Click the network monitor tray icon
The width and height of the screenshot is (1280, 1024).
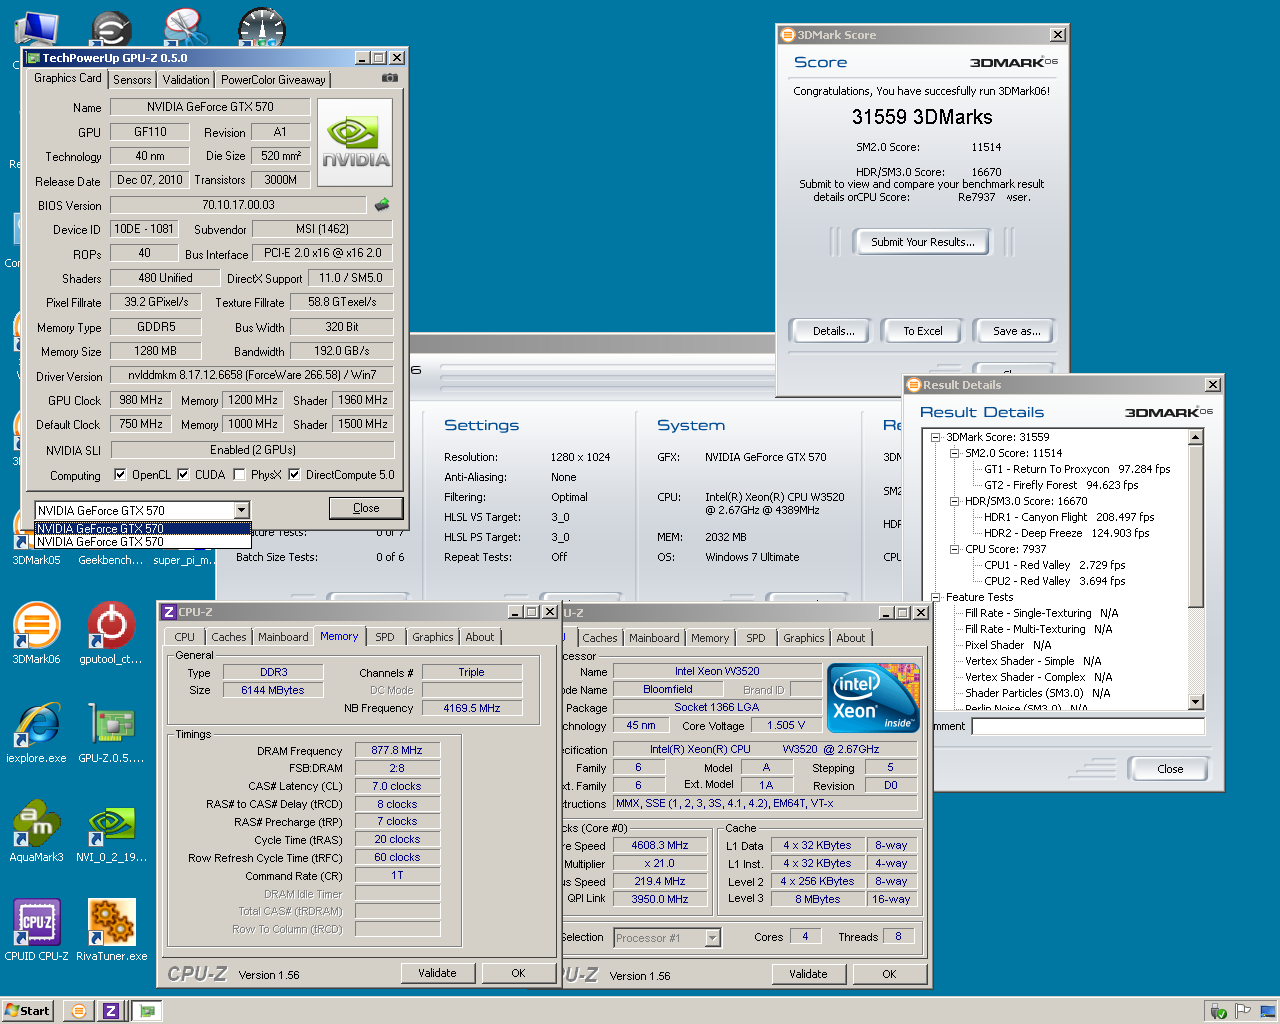tap(1267, 1011)
